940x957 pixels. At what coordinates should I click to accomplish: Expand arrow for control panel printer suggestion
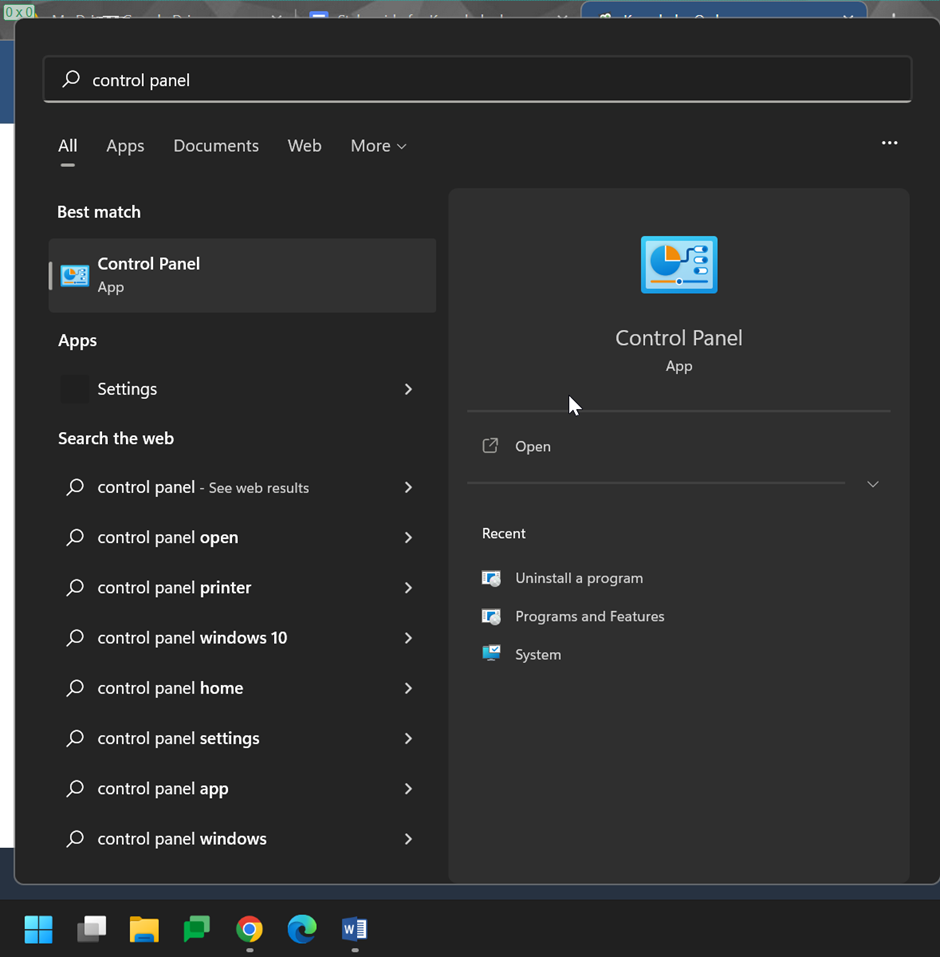[x=408, y=588]
